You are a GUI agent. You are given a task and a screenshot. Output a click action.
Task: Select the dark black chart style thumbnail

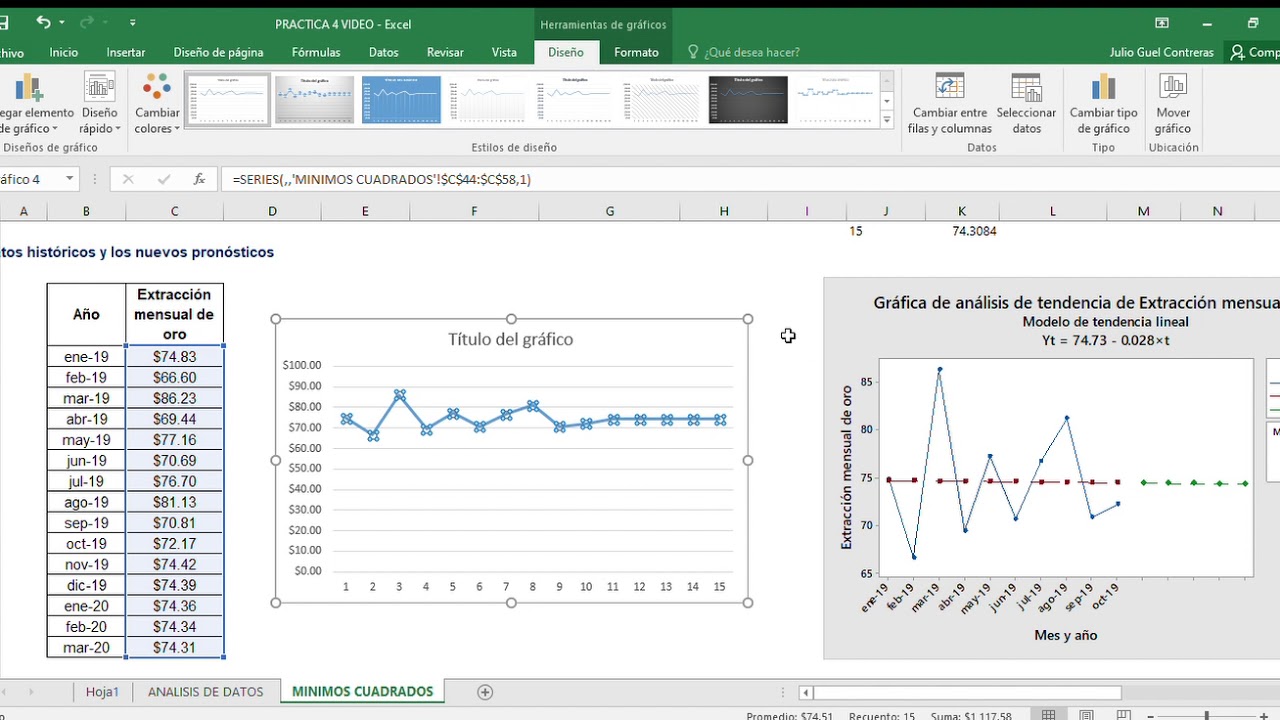[x=748, y=99]
